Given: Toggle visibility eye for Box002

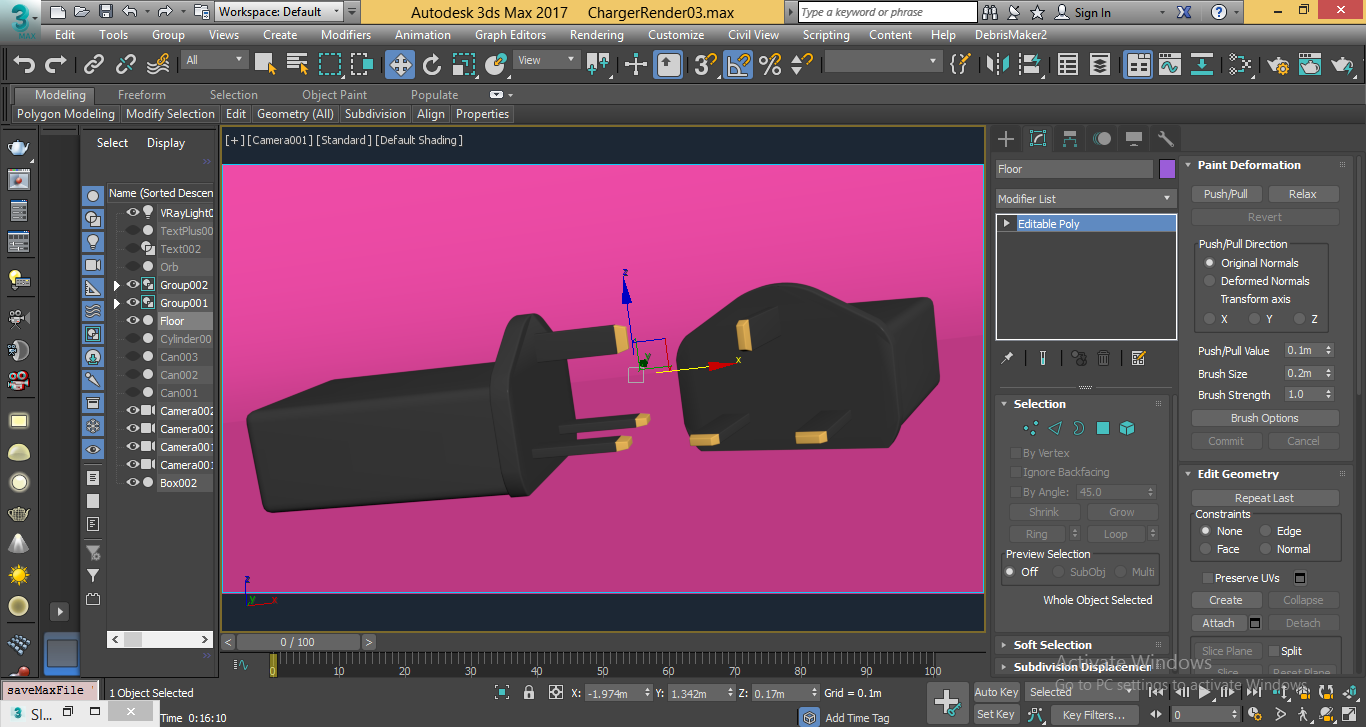Looking at the screenshot, I should point(132,483).
